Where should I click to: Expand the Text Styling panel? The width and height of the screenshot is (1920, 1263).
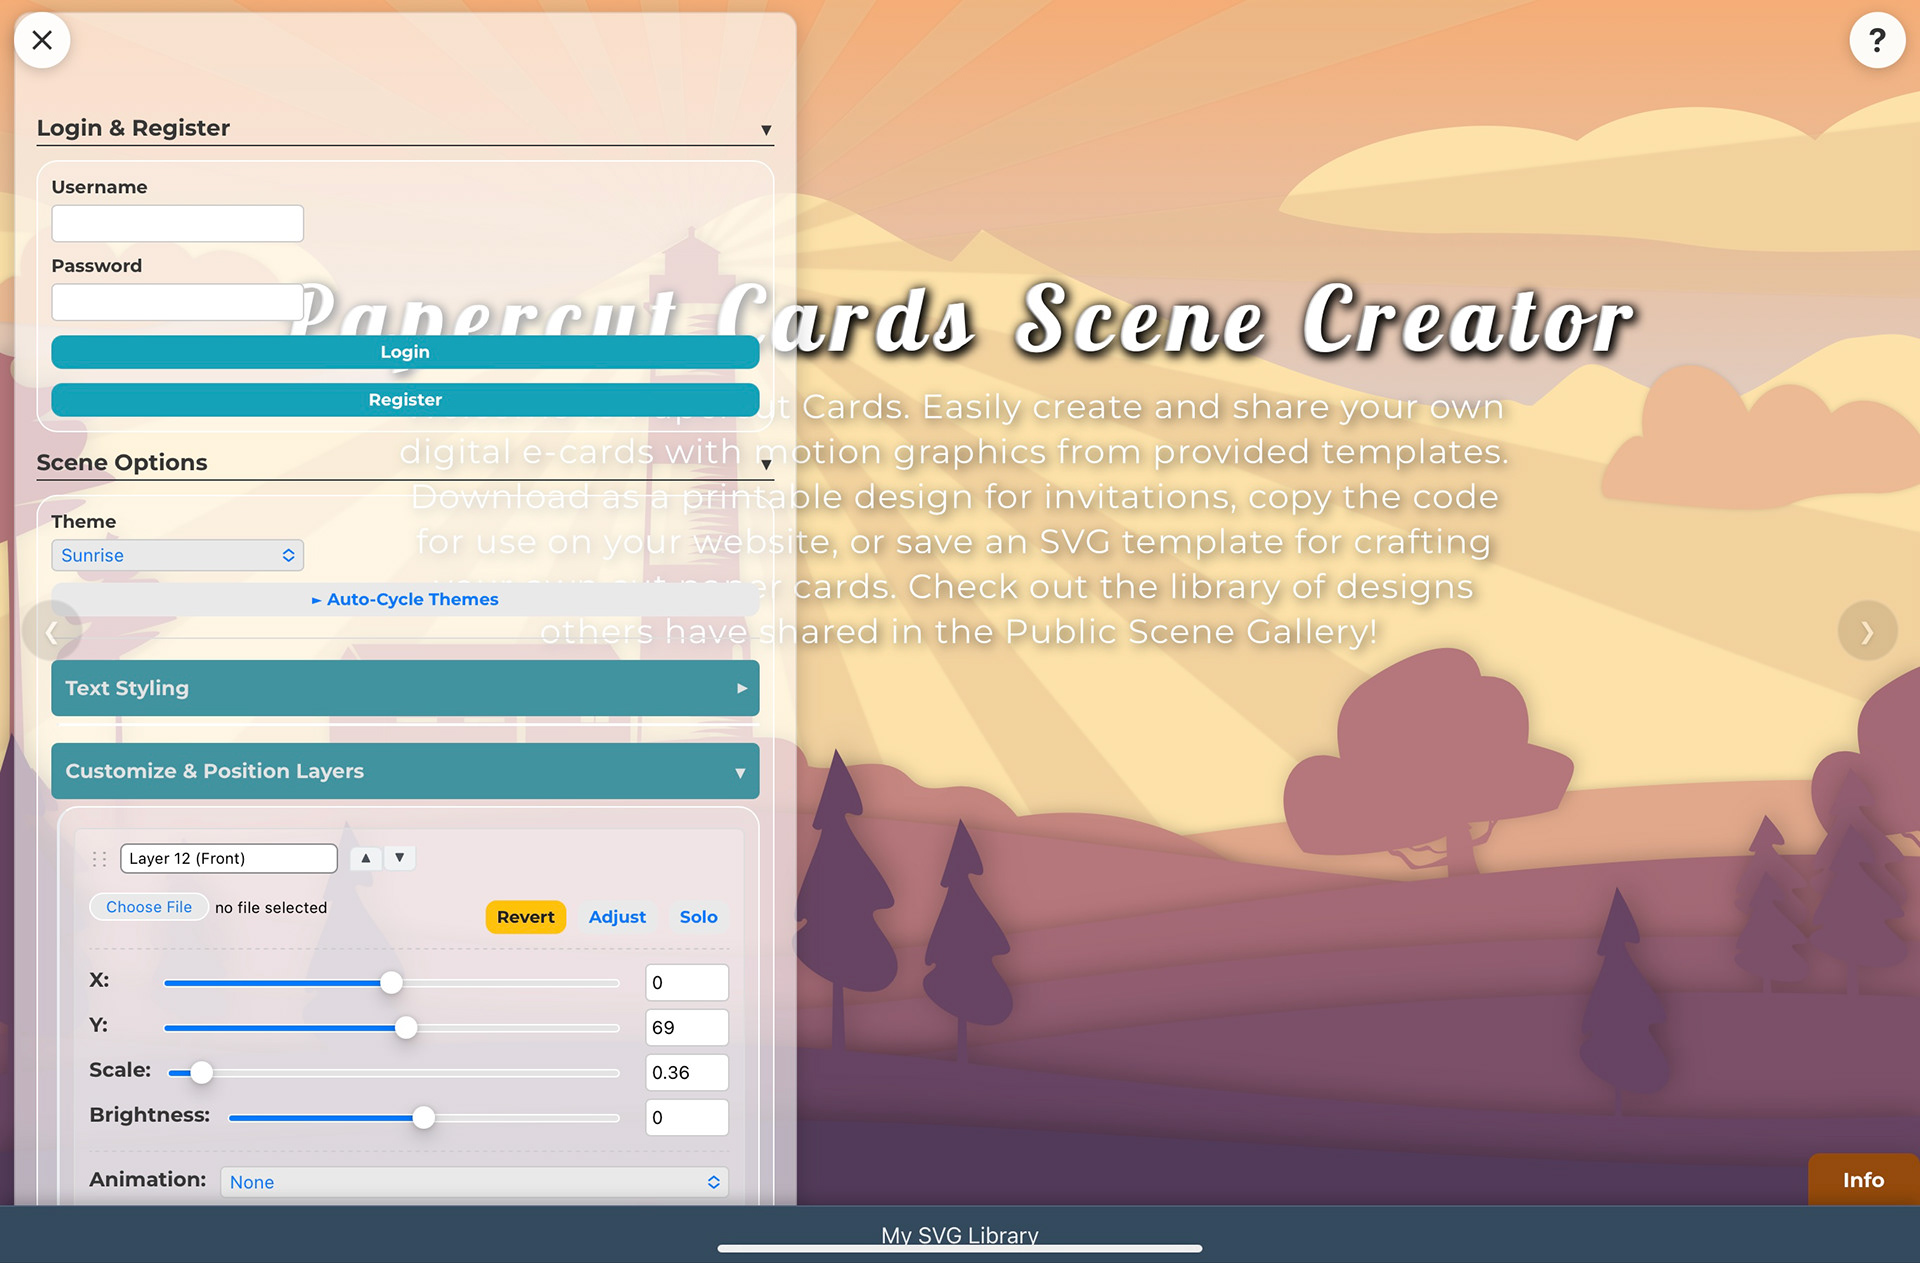coord(405,688)
